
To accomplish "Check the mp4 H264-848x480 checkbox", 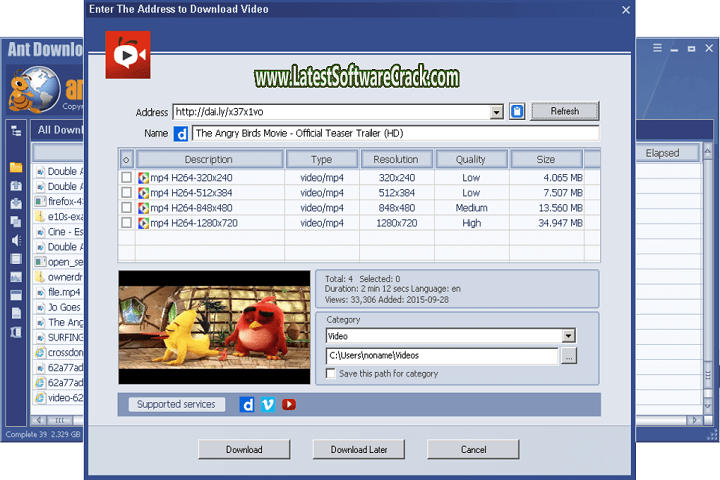I will (x=127, y=208).
